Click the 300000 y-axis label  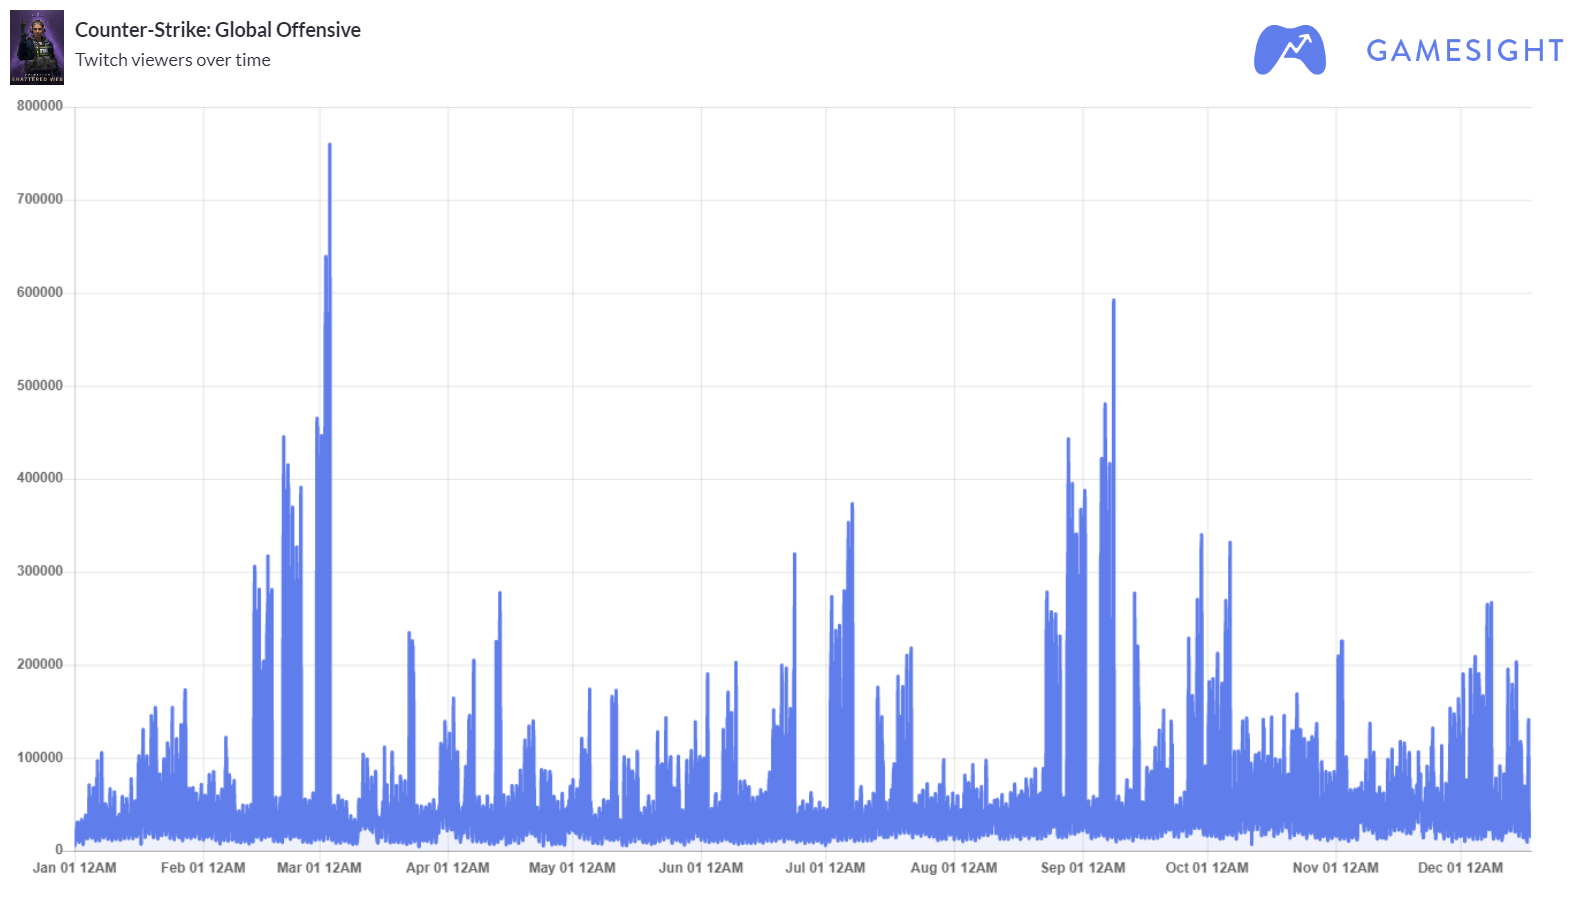(x=40, y=571)
